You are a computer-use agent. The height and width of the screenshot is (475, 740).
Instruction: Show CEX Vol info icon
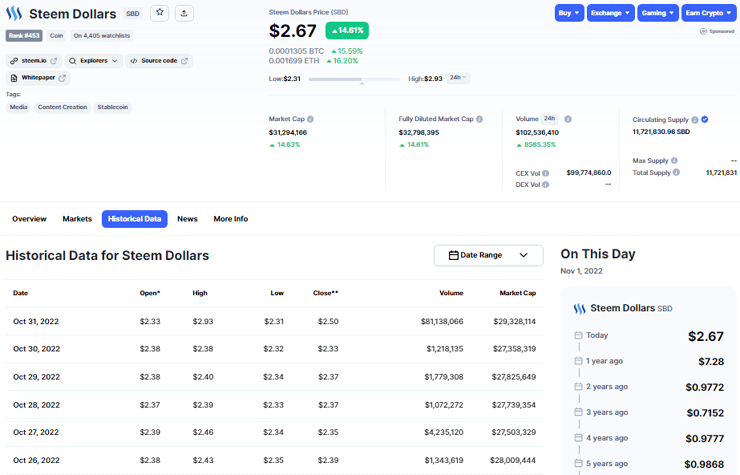coord(546,173)
